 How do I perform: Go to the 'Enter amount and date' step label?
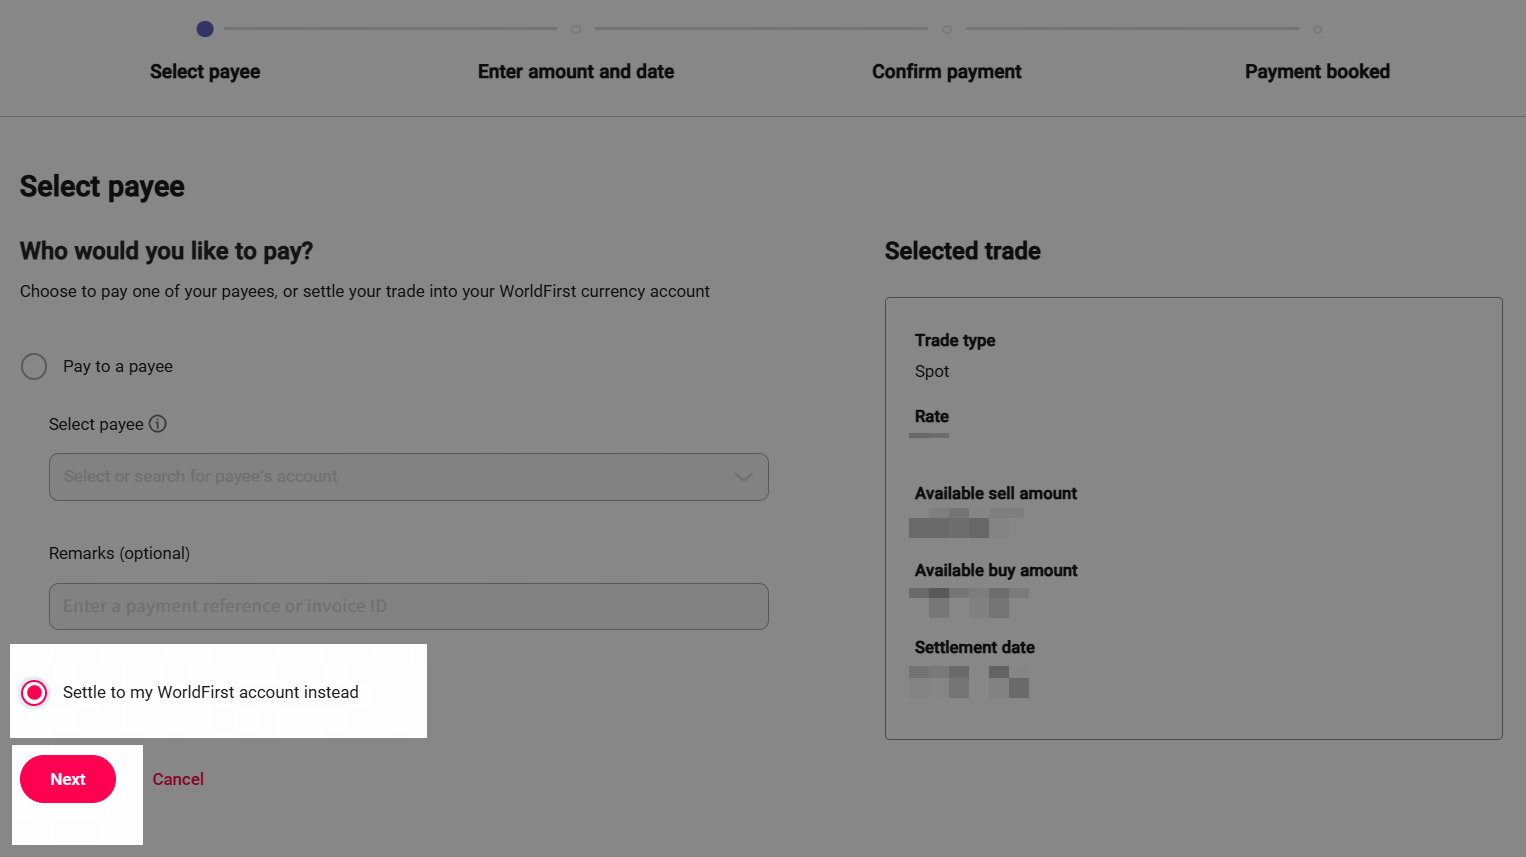pyautogui.click(x=576, y=72)
